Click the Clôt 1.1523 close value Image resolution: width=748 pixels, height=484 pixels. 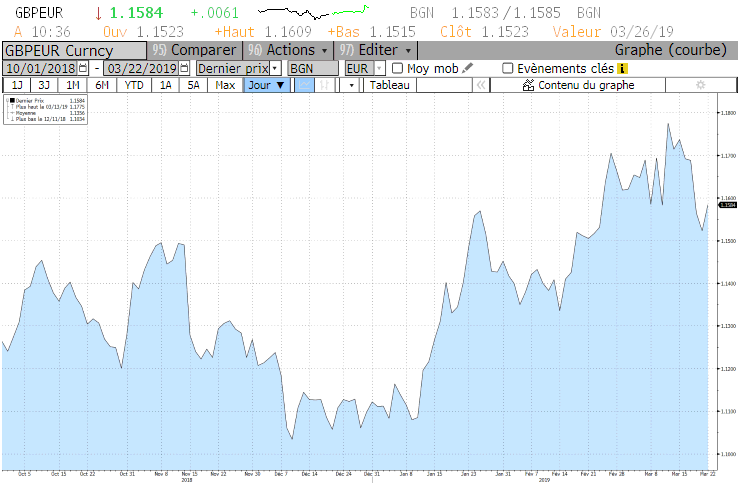[484, 32]
